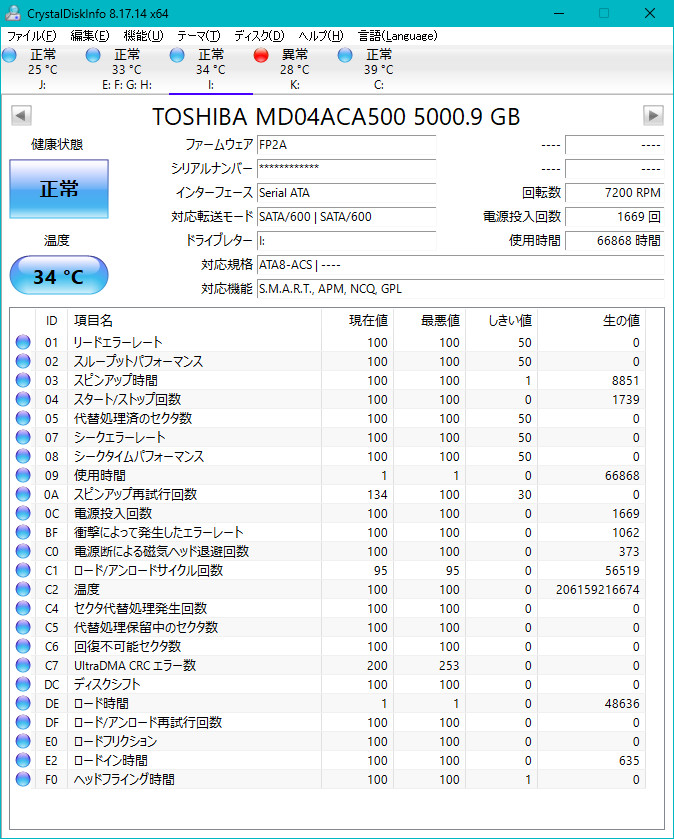
Task: Click status icon of row C4 セクタ代替処理発生回数
Action: (x=23, y=608)
